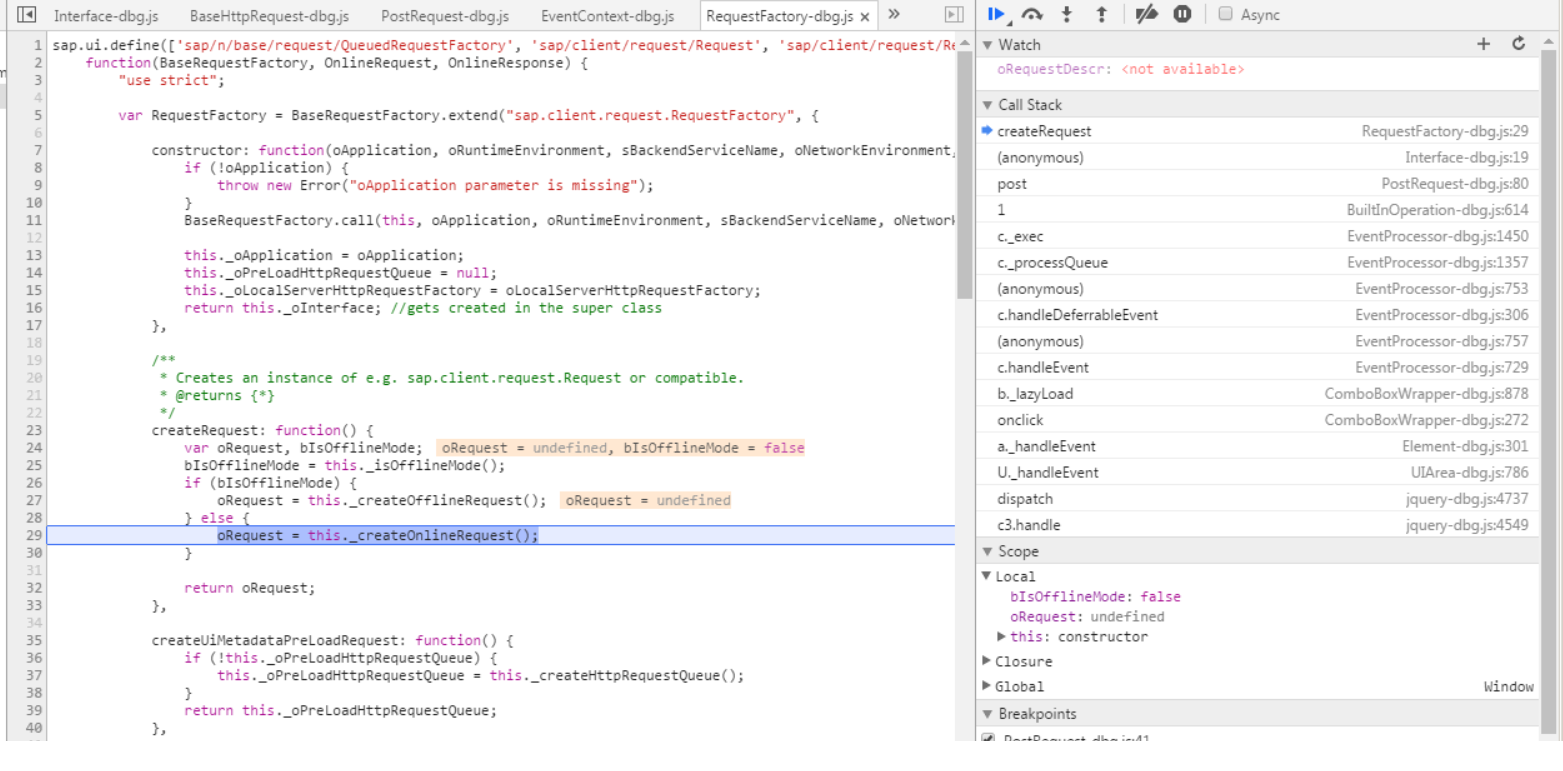Select the 'post' call stack frame
The height and width of the screenshot is (771, 1563).
tap(1257, 184)
